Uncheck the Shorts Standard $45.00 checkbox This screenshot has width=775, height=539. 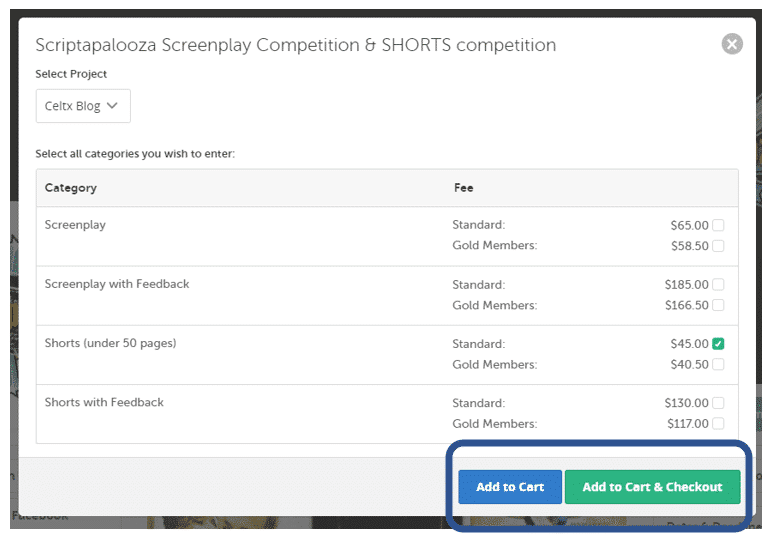pyautogui.click(x=718, y=344)
